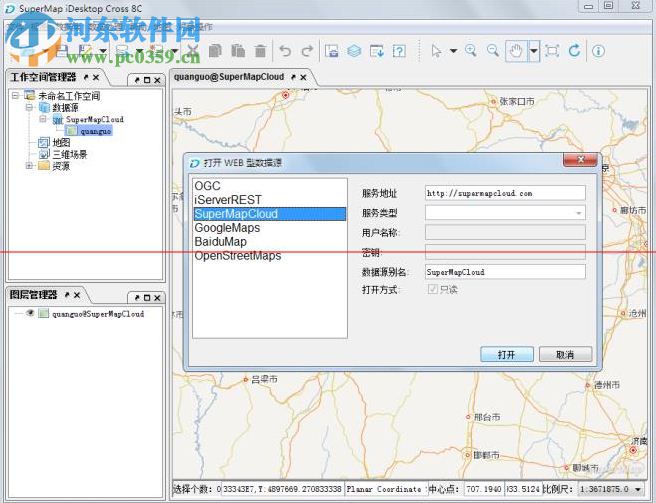Click the information (i) icon in the toolbar
The image size is (656, 503).
click(x=598, y=51)
